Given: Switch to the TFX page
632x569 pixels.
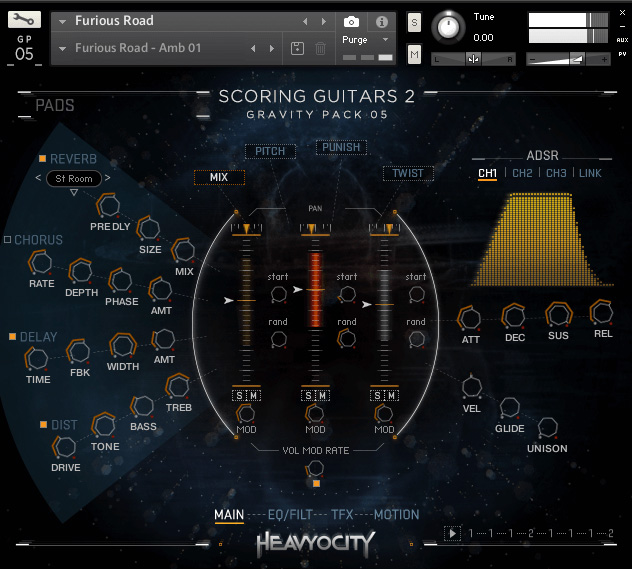Looking at the screenshot, I should (x=342, y=515).
